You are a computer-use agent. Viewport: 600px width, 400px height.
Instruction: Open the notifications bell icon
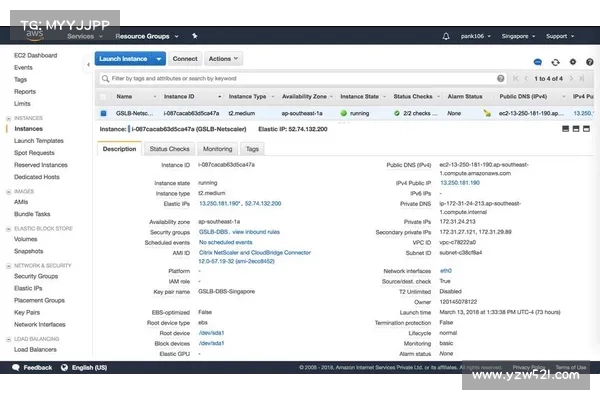tap(446, 36)
